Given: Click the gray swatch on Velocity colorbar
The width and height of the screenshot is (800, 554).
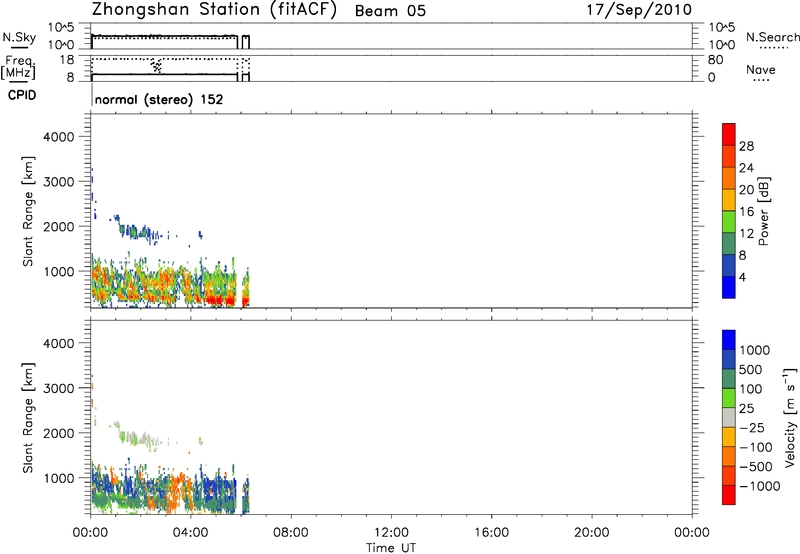Looking at the screenshot, I should point(729,418).
